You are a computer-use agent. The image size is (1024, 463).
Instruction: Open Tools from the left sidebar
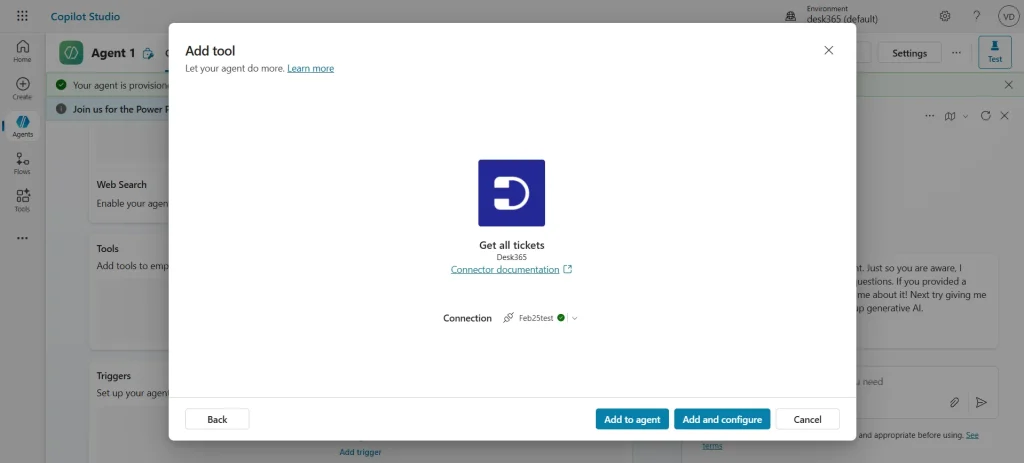(x=22, y=200)
